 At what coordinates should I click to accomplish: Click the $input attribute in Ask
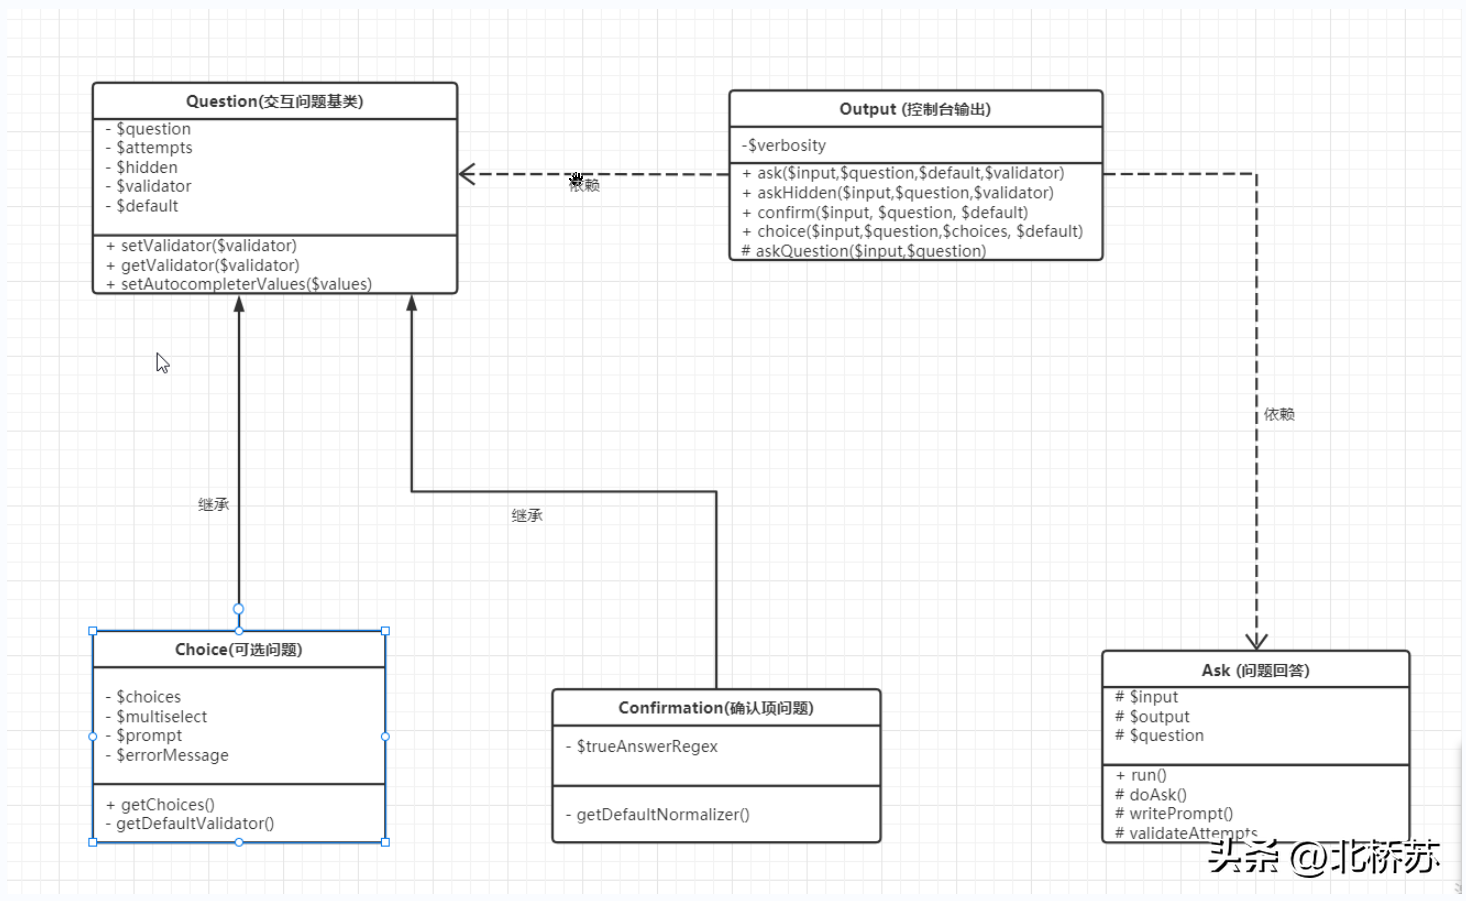click(x=1147, y=697)
